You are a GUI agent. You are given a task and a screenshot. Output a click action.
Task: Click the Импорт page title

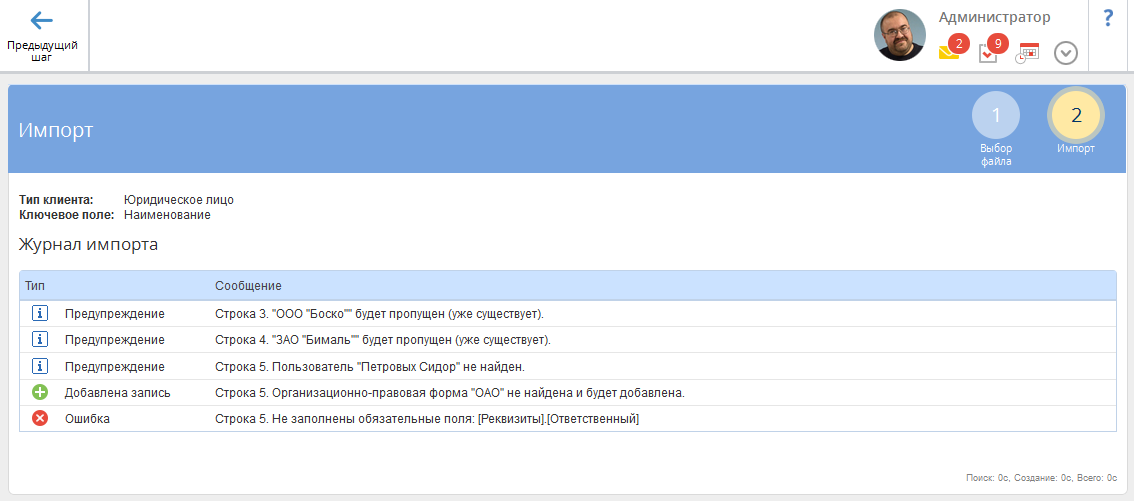[56, 130]
